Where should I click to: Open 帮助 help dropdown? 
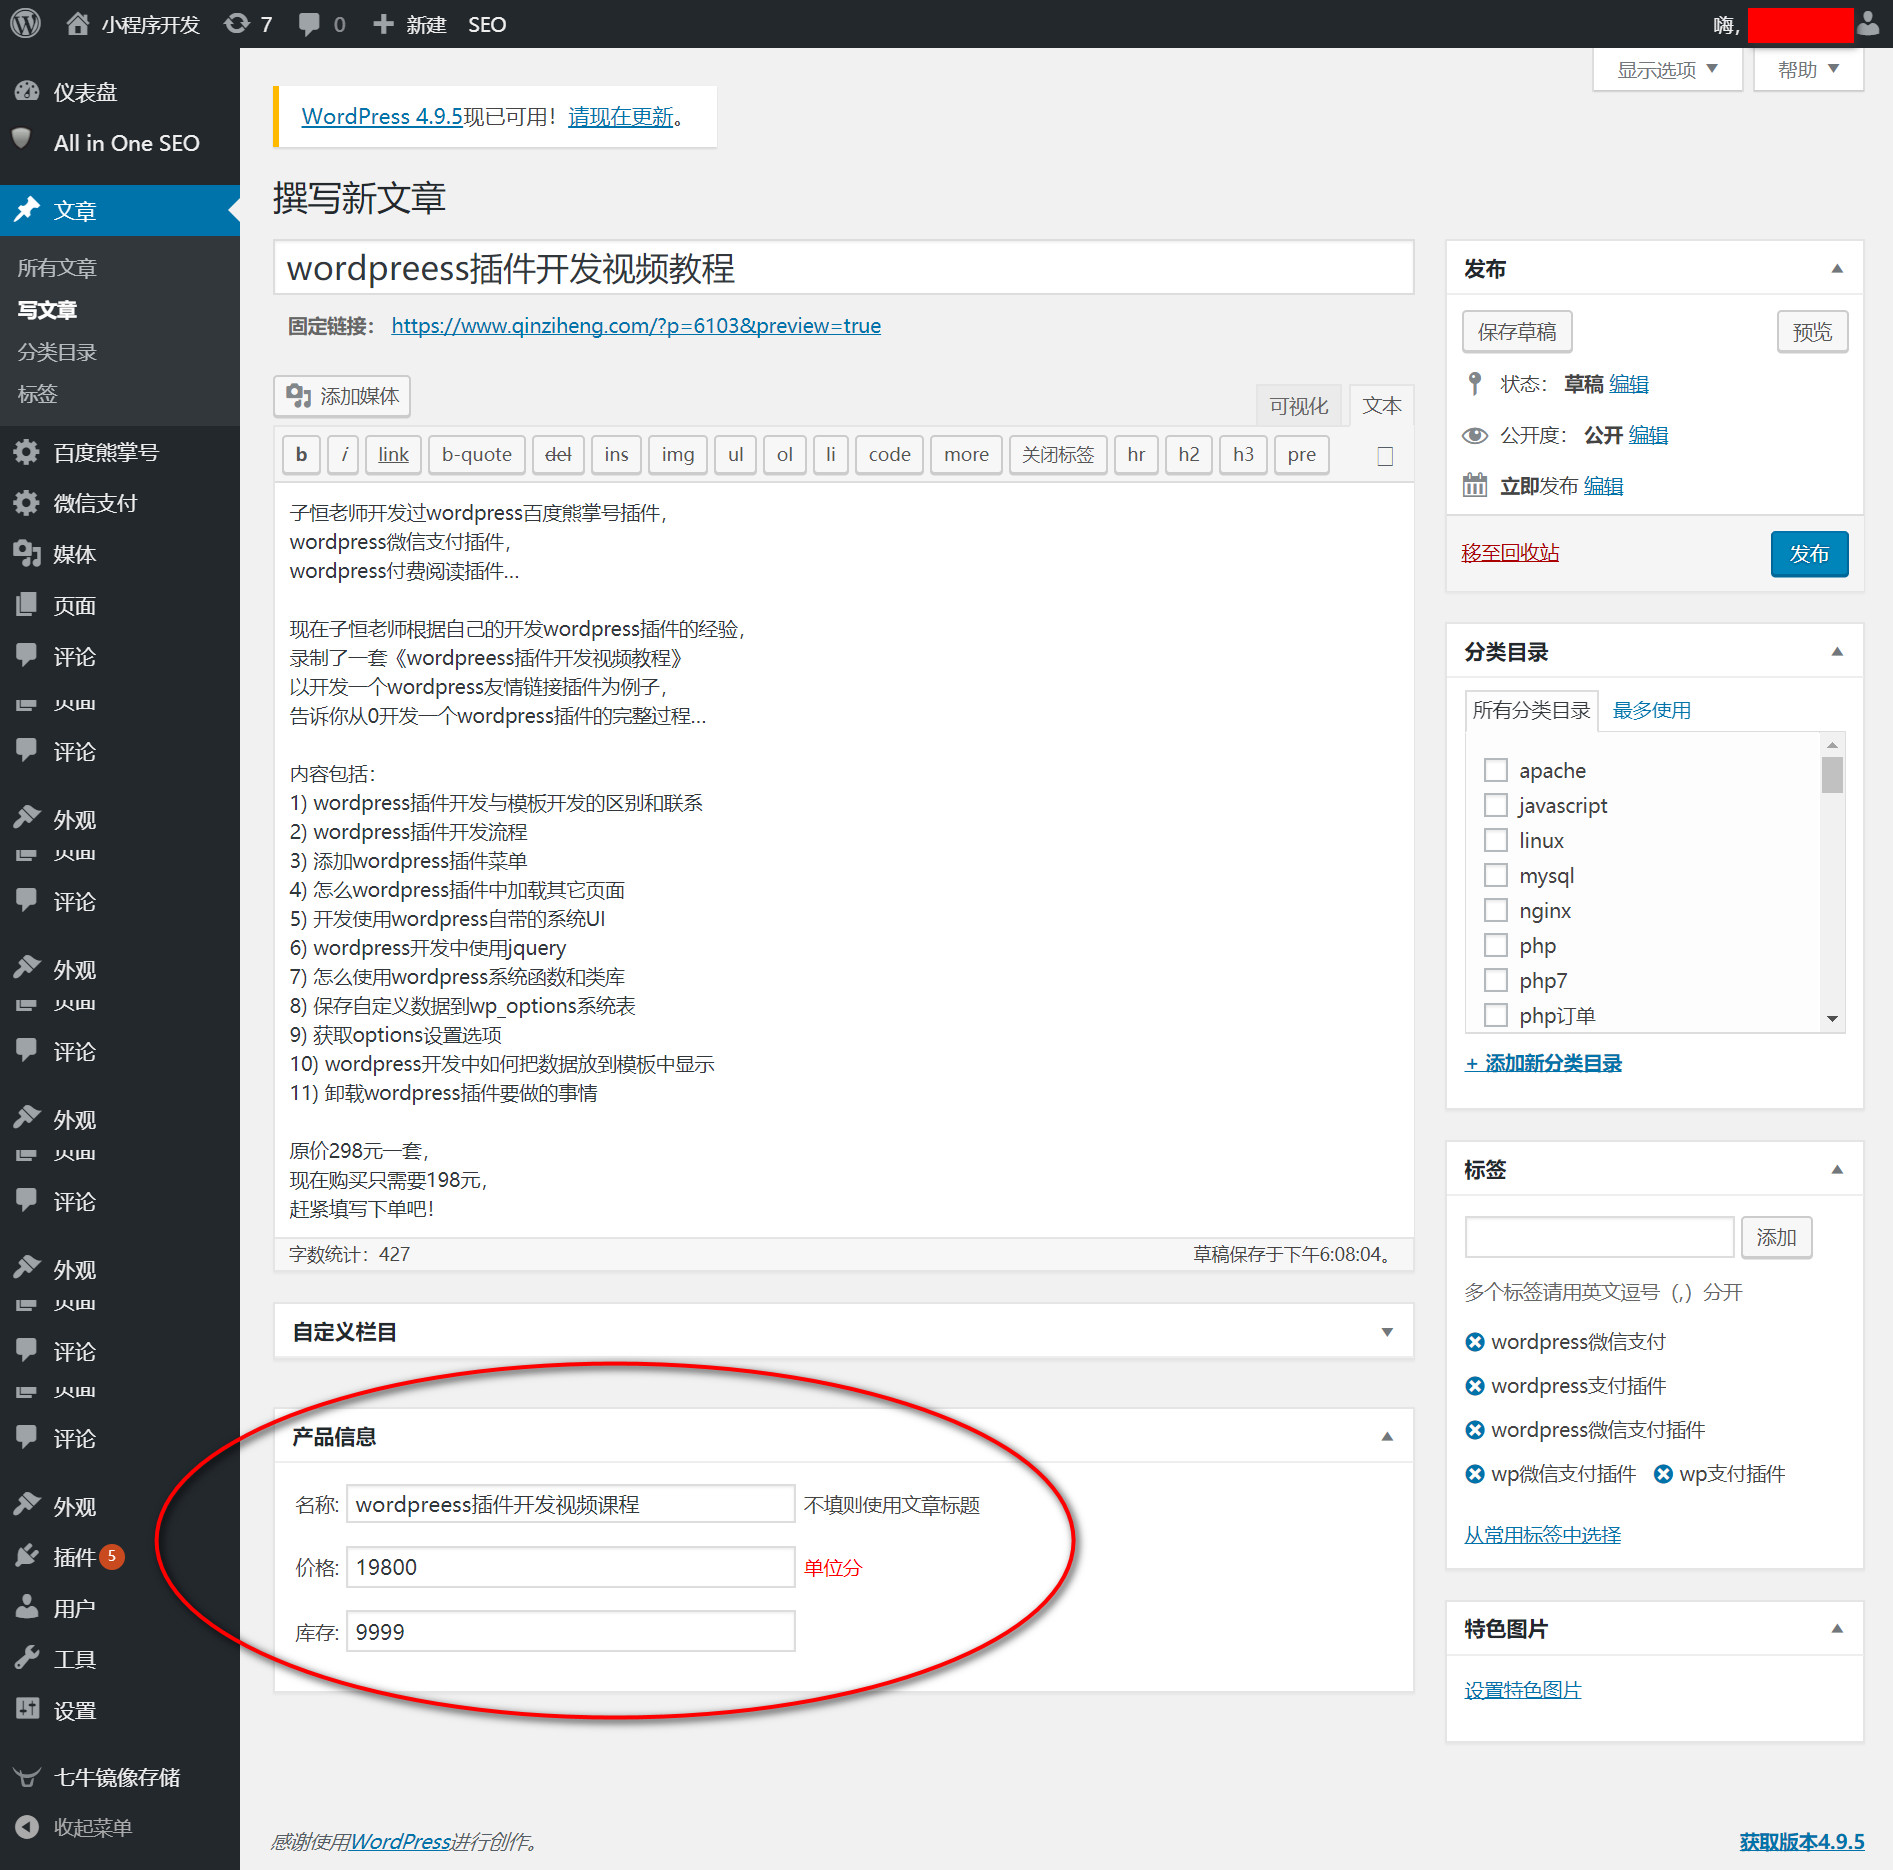point(1808,69)
